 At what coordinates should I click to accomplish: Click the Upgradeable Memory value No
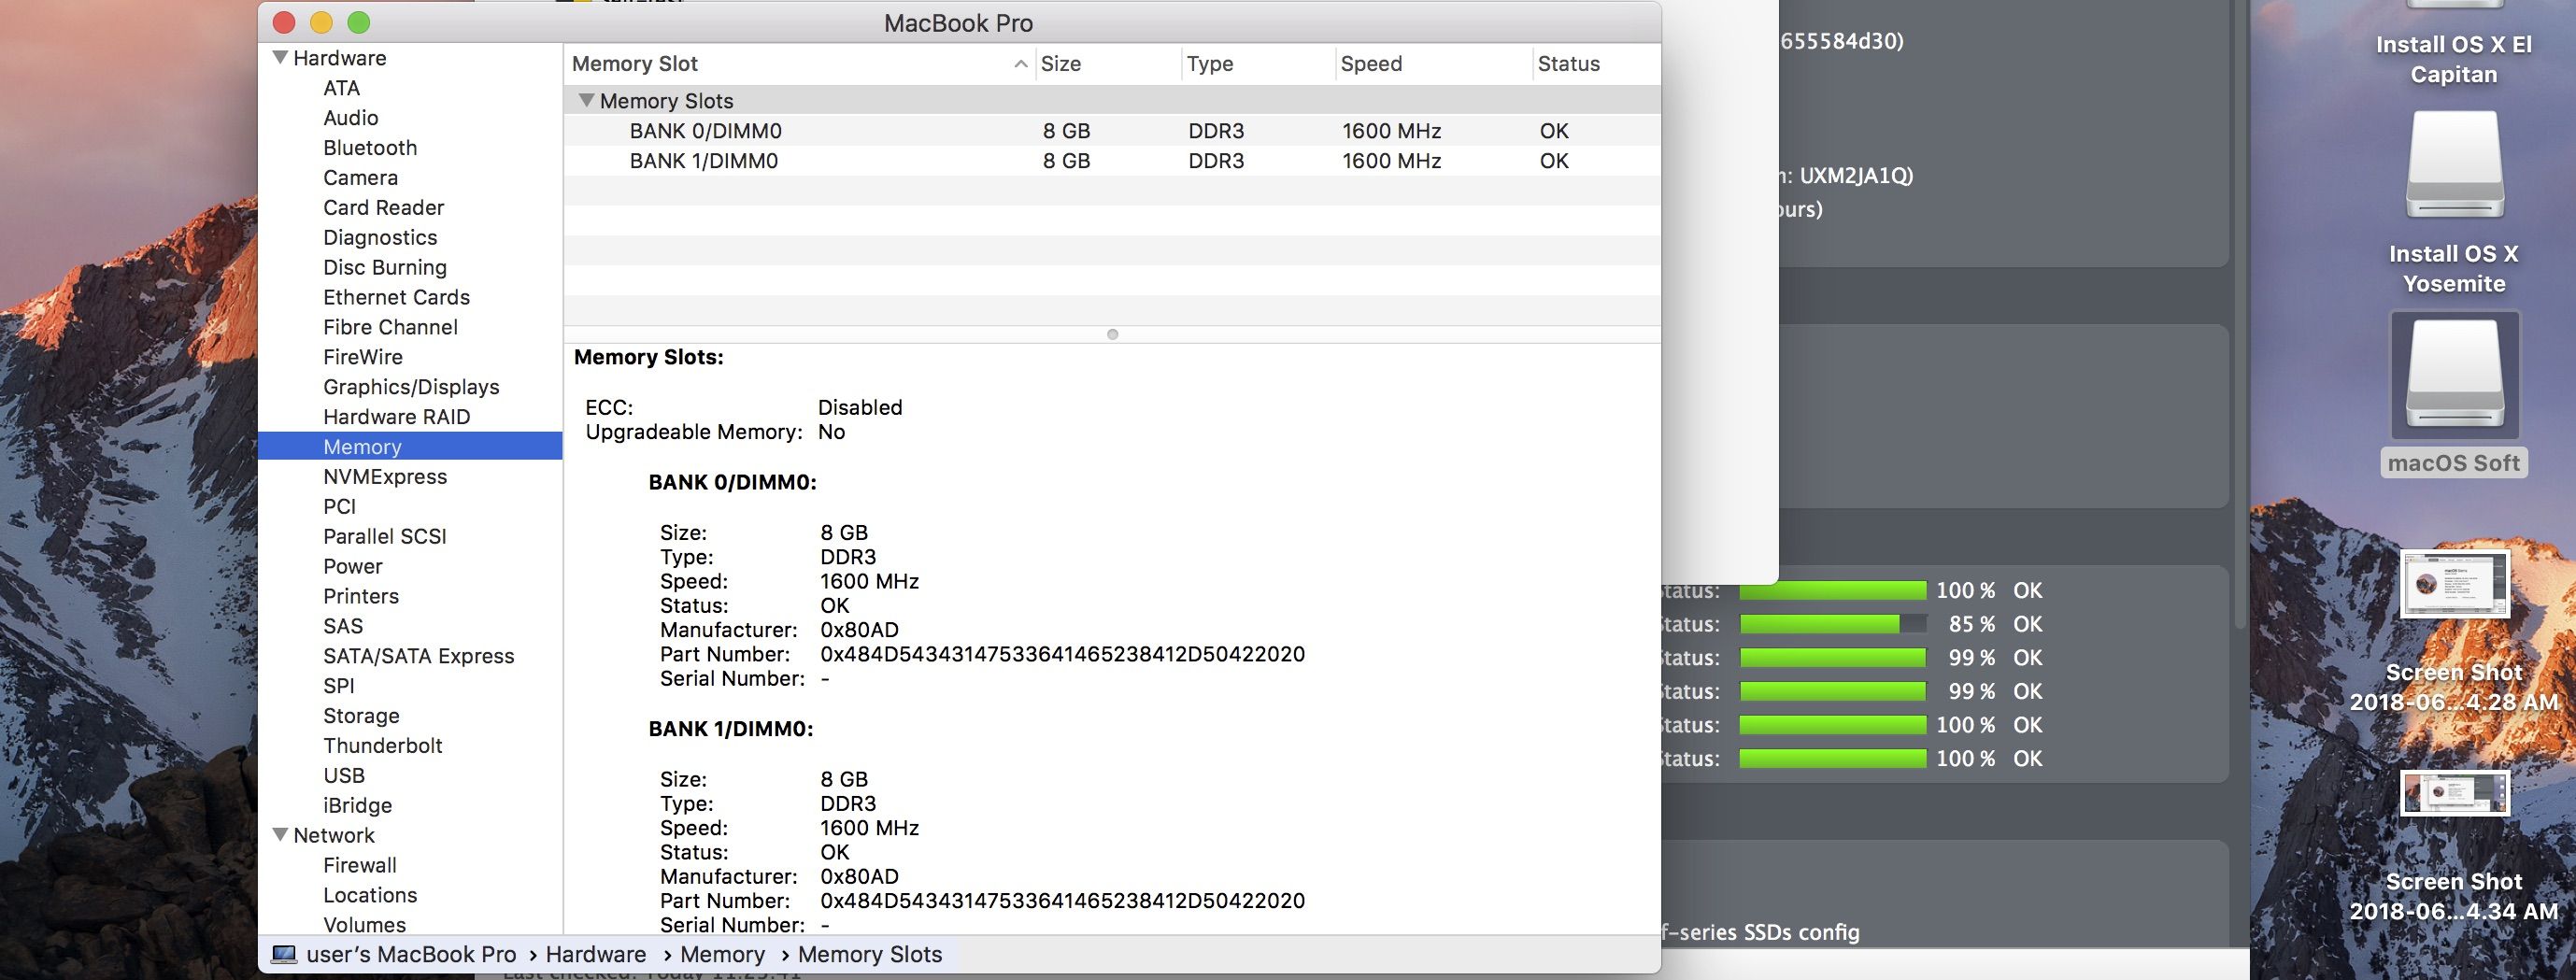831,432
